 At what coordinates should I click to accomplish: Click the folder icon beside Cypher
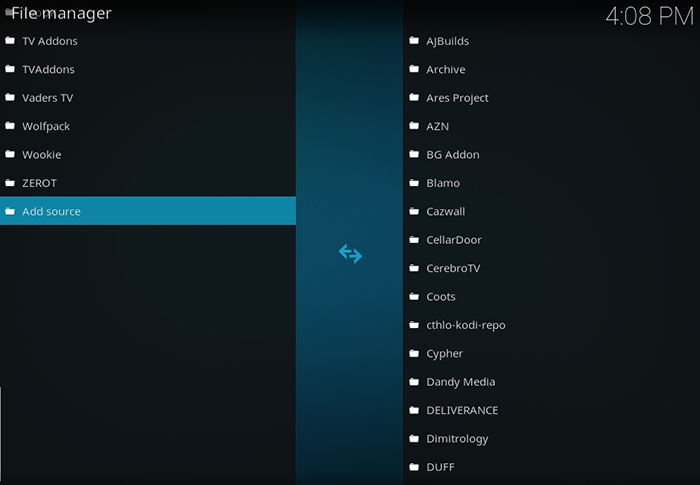click(414, 353)
